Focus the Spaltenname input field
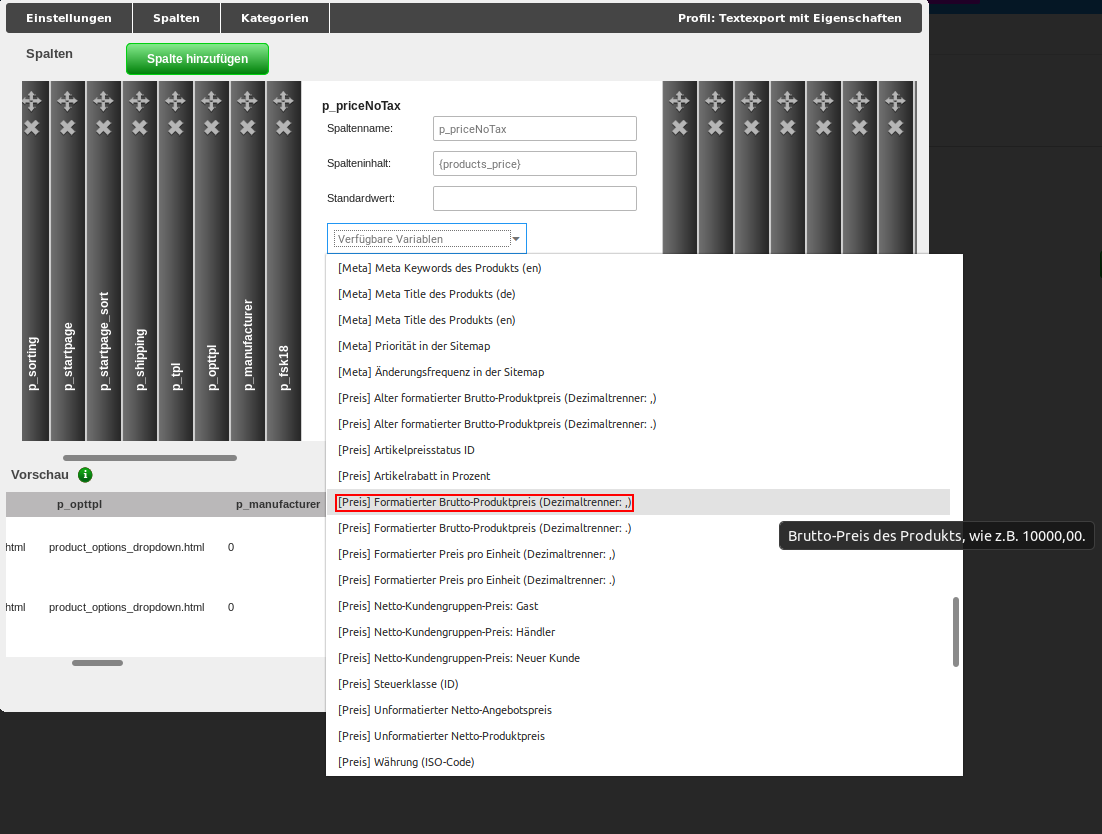Viewport: 1102px width, 834px height. pyautogui.click(x=534, y=128)
